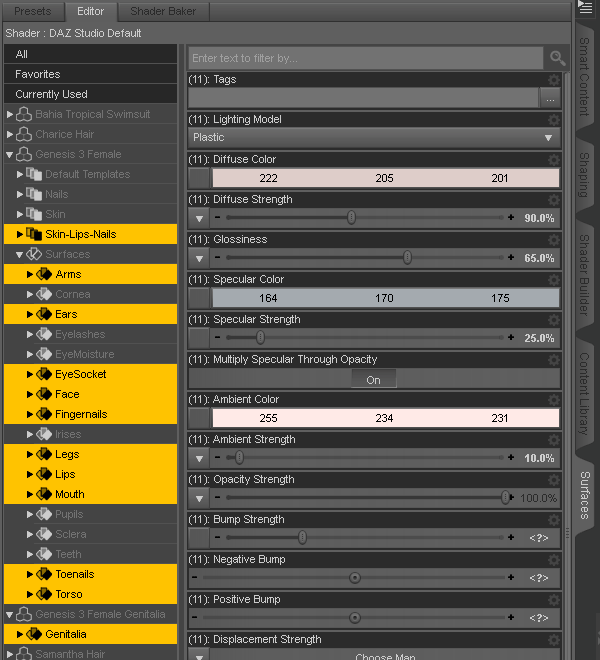Viewport: 600px width, 660px height.
Task: Collapse the Surfaces tree node
Action: click(19, 255)
